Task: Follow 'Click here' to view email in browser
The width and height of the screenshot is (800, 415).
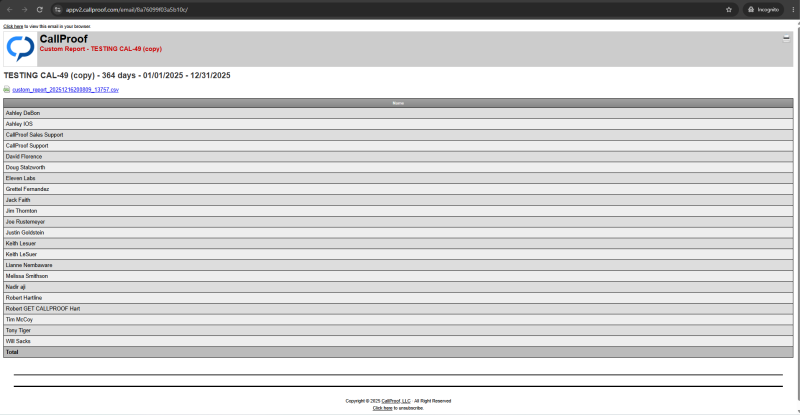Action: tap(13, 26)
